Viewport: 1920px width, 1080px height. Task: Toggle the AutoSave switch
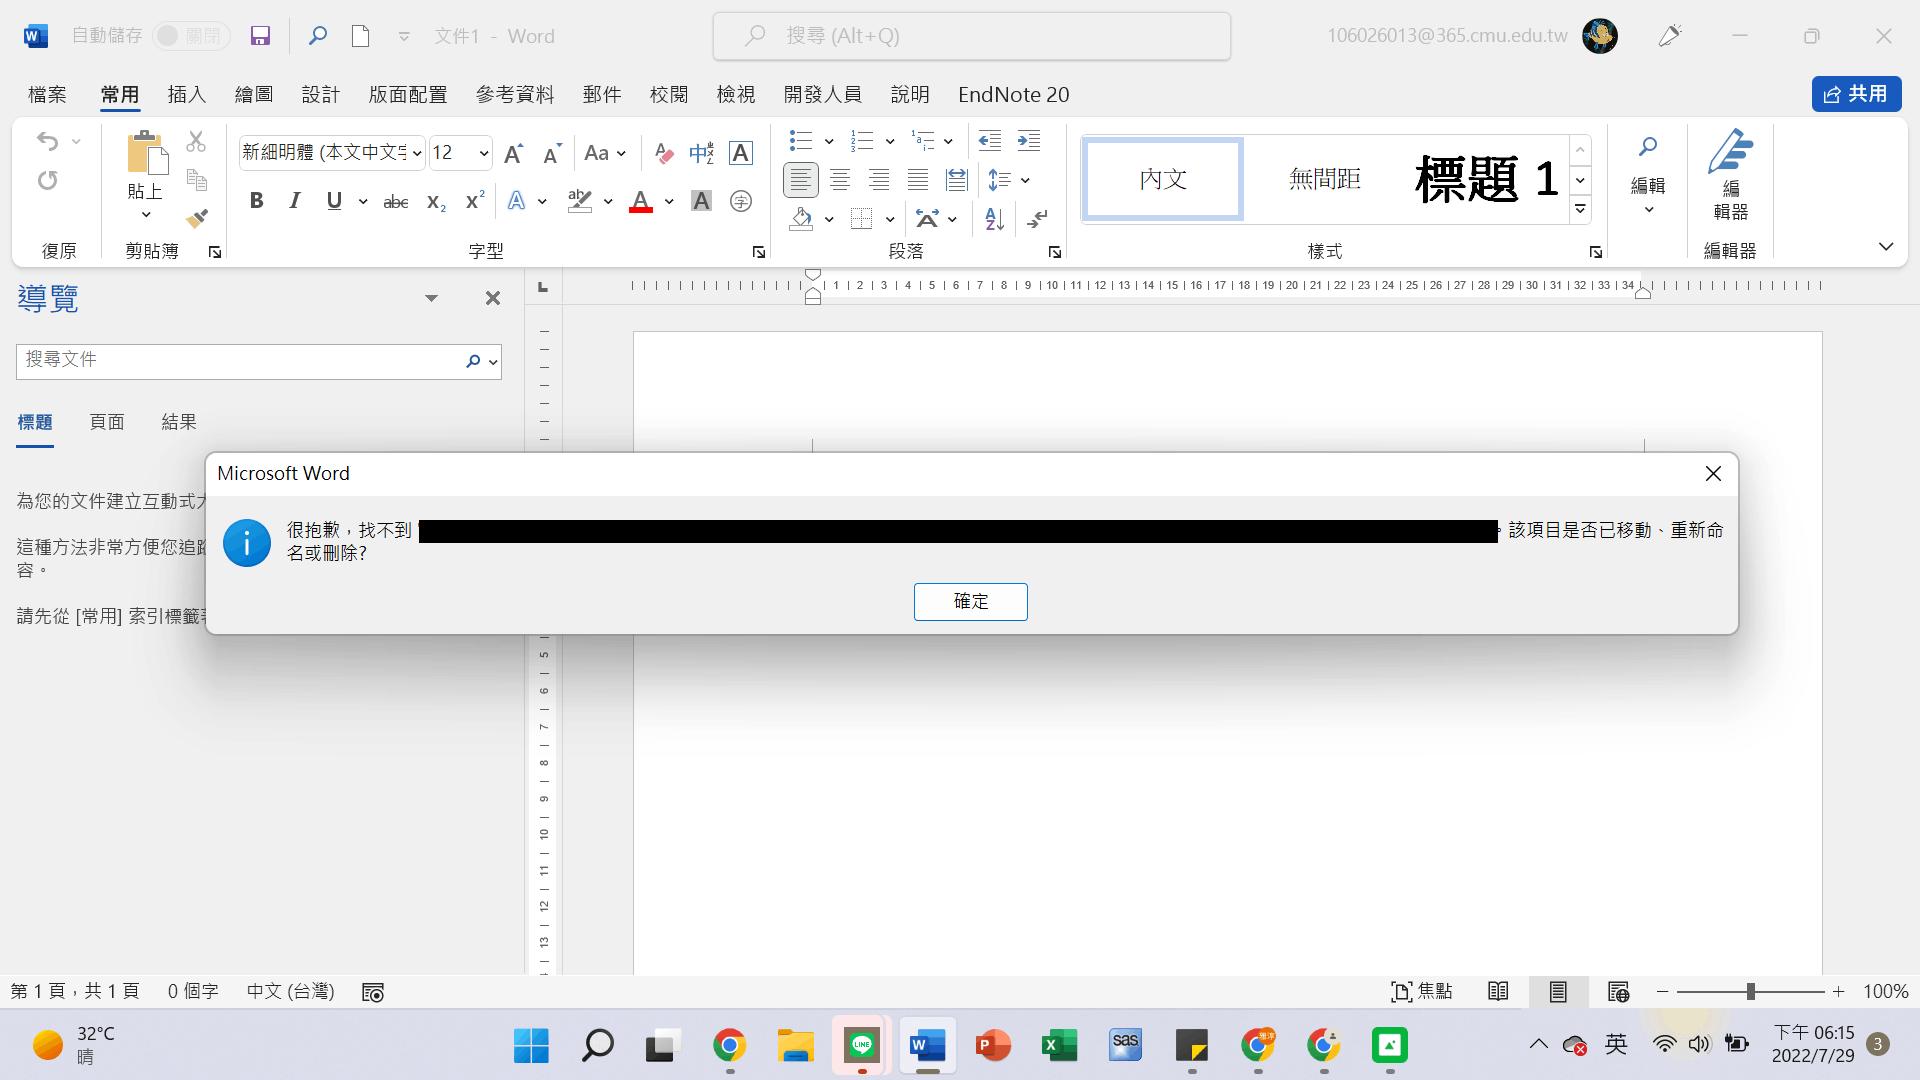[x=190, y=36]
